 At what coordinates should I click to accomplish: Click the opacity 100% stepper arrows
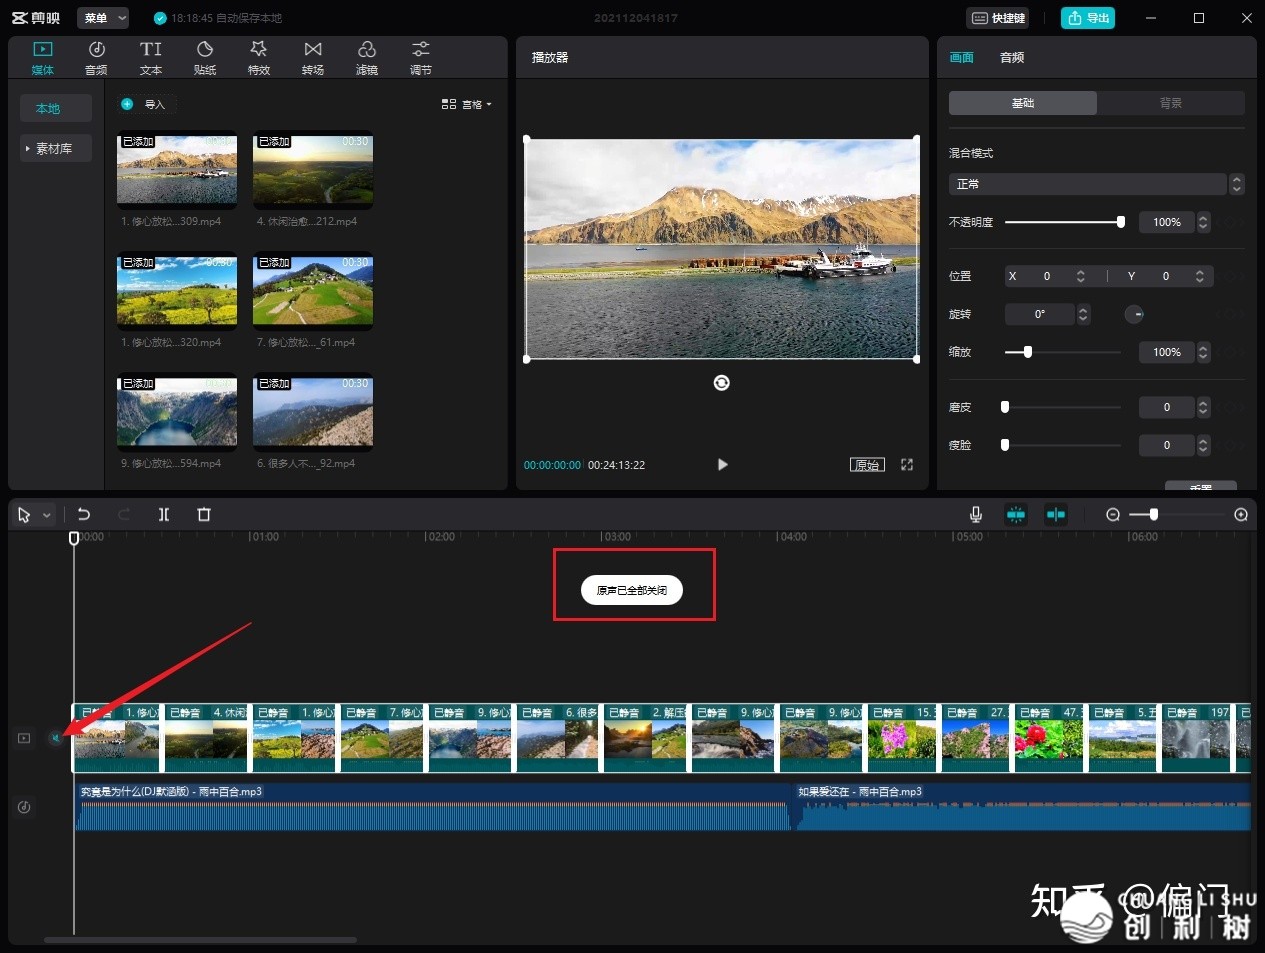tap(1203, 222)
